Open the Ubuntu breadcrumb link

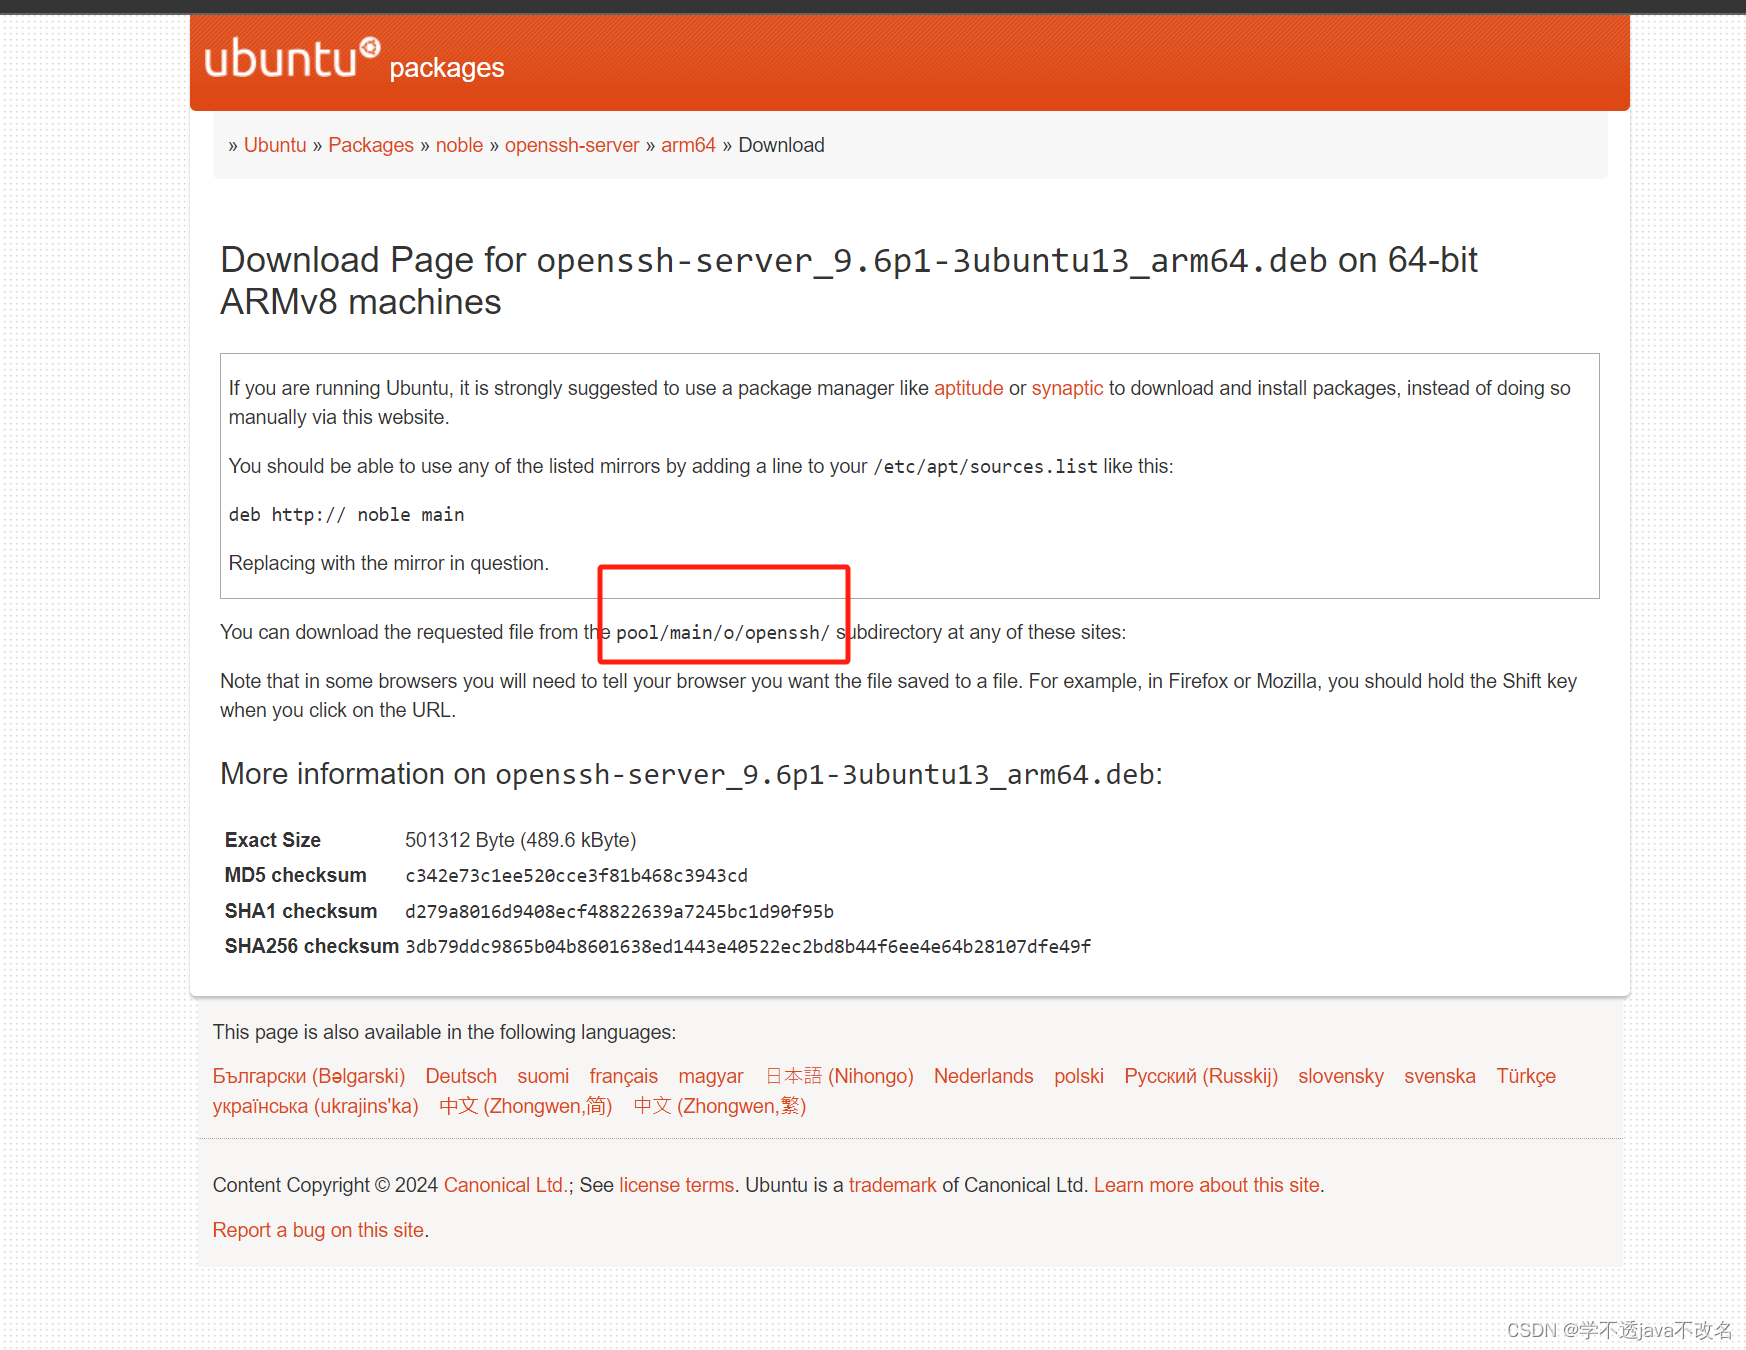tap(274, 144)
